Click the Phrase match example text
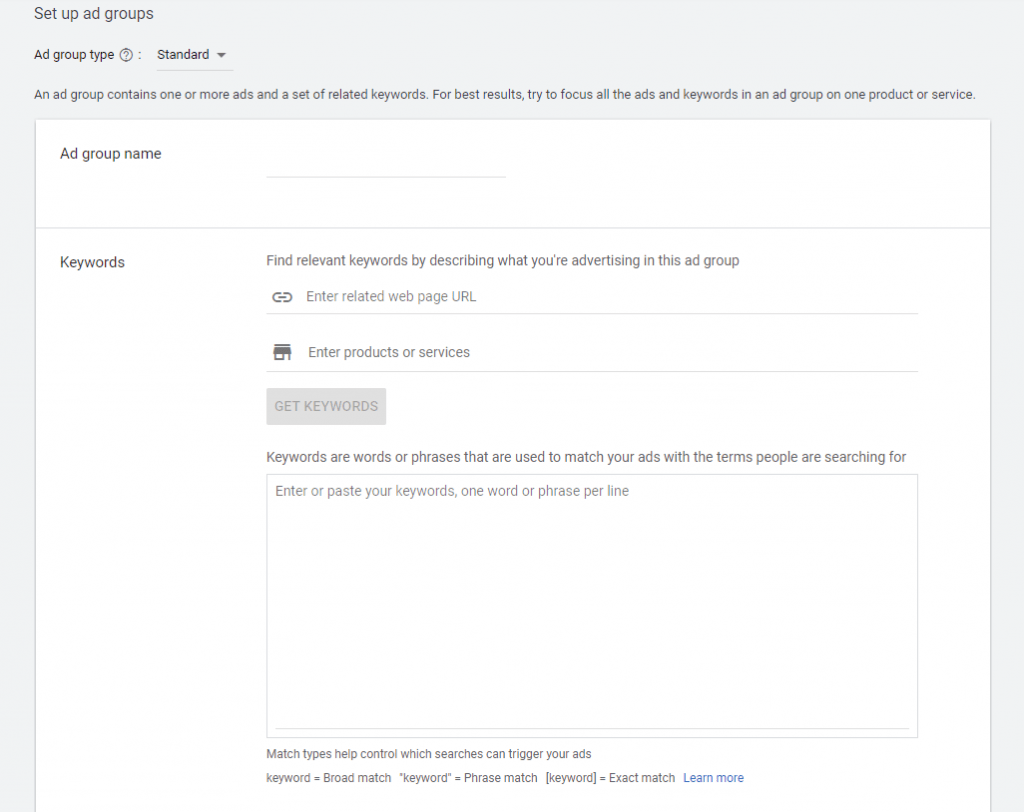The image size is (1024, 812). [467, 778]
